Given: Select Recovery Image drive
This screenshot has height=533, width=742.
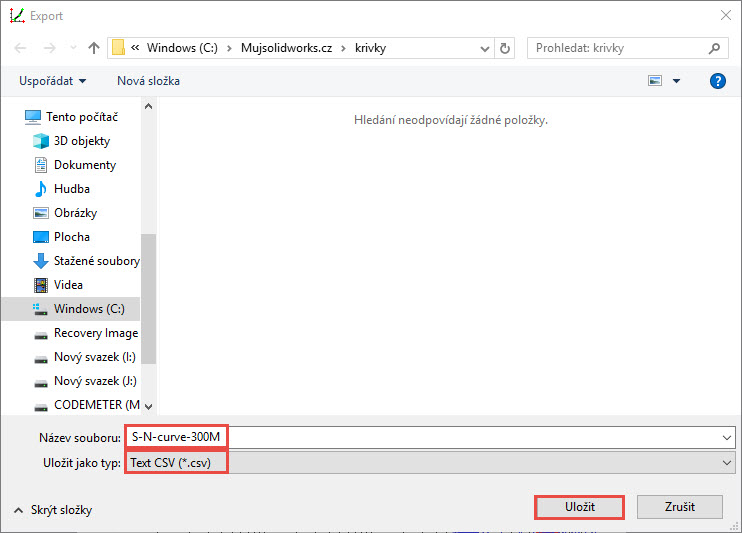Looking at the screenshot, I should click(96, 333).
